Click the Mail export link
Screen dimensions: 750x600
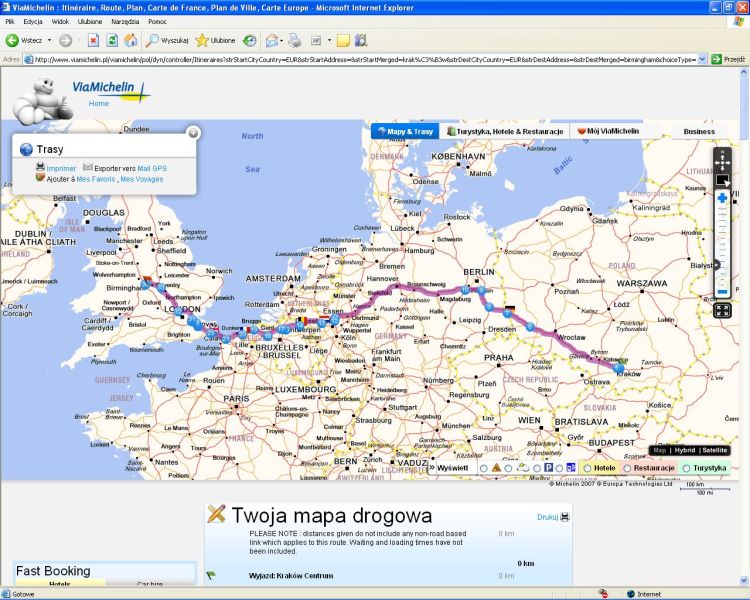point(144,168)
